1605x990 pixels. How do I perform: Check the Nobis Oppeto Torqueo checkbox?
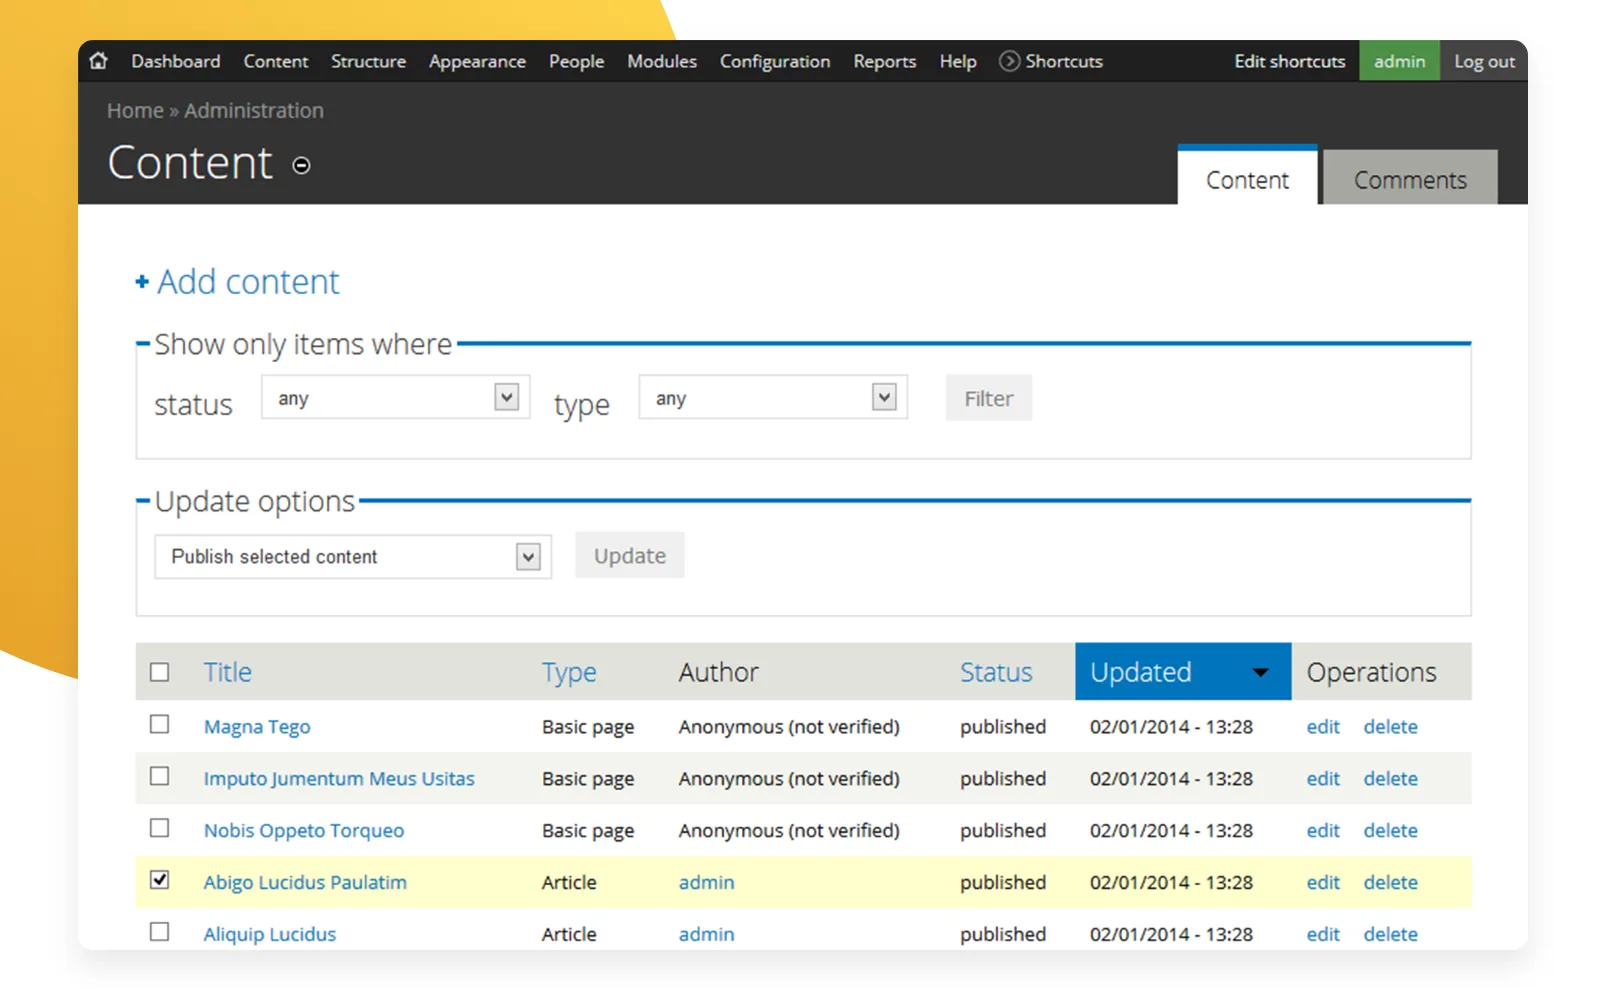coord(160,828)
